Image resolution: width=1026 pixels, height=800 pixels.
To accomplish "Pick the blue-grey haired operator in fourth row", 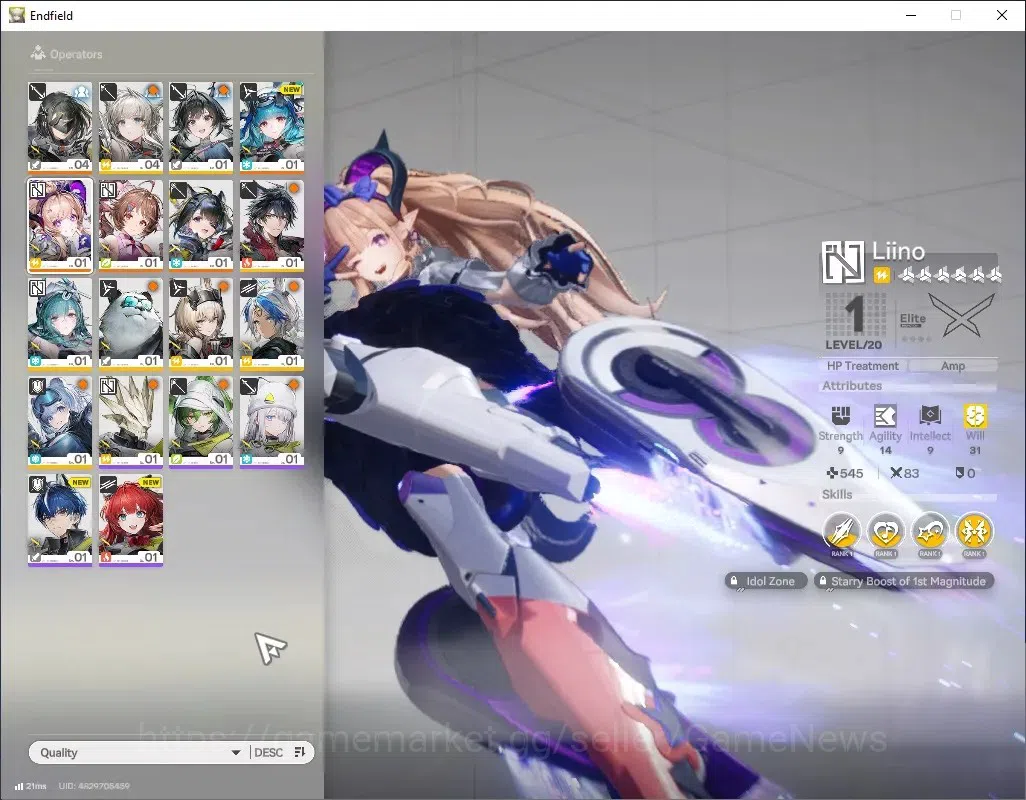I will [x=60, y=421].
